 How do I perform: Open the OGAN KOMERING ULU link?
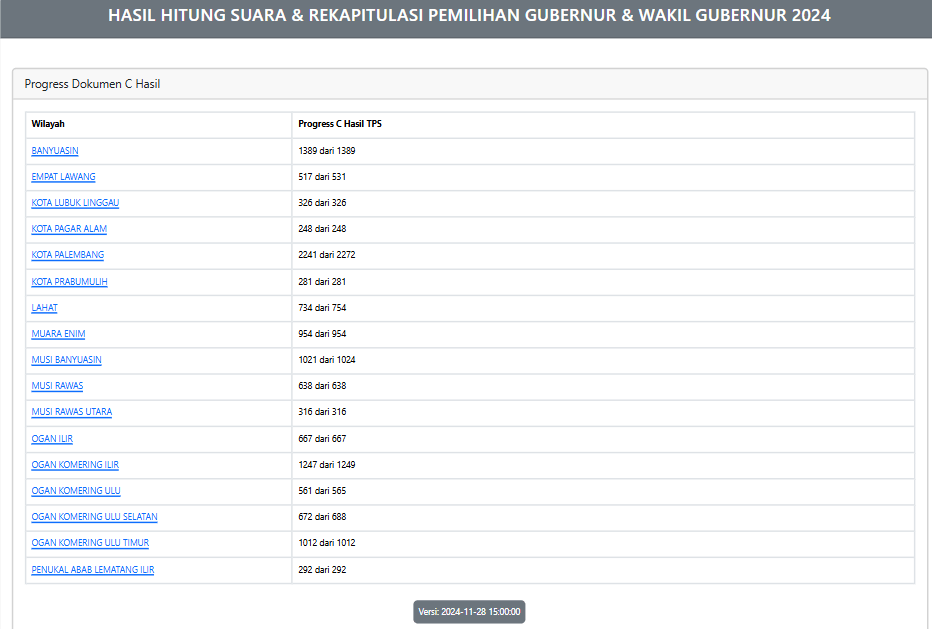(75, 490)
